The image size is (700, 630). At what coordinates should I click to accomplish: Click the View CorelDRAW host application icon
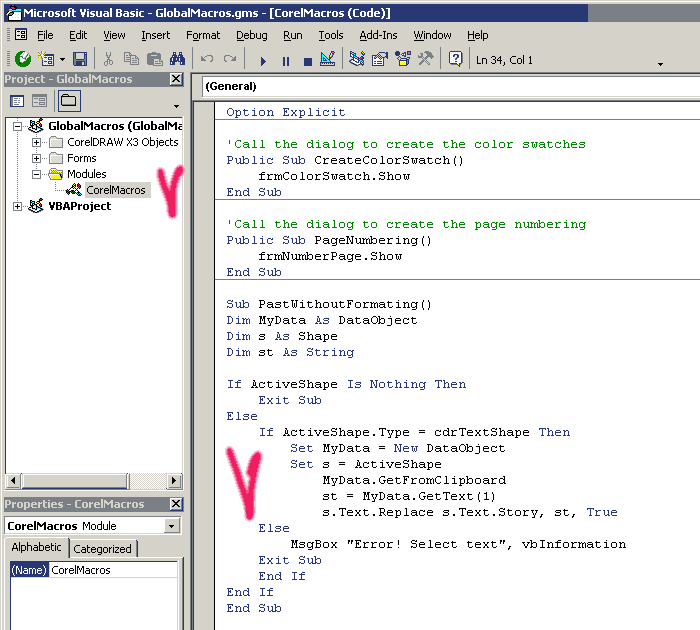click(23, 59)
